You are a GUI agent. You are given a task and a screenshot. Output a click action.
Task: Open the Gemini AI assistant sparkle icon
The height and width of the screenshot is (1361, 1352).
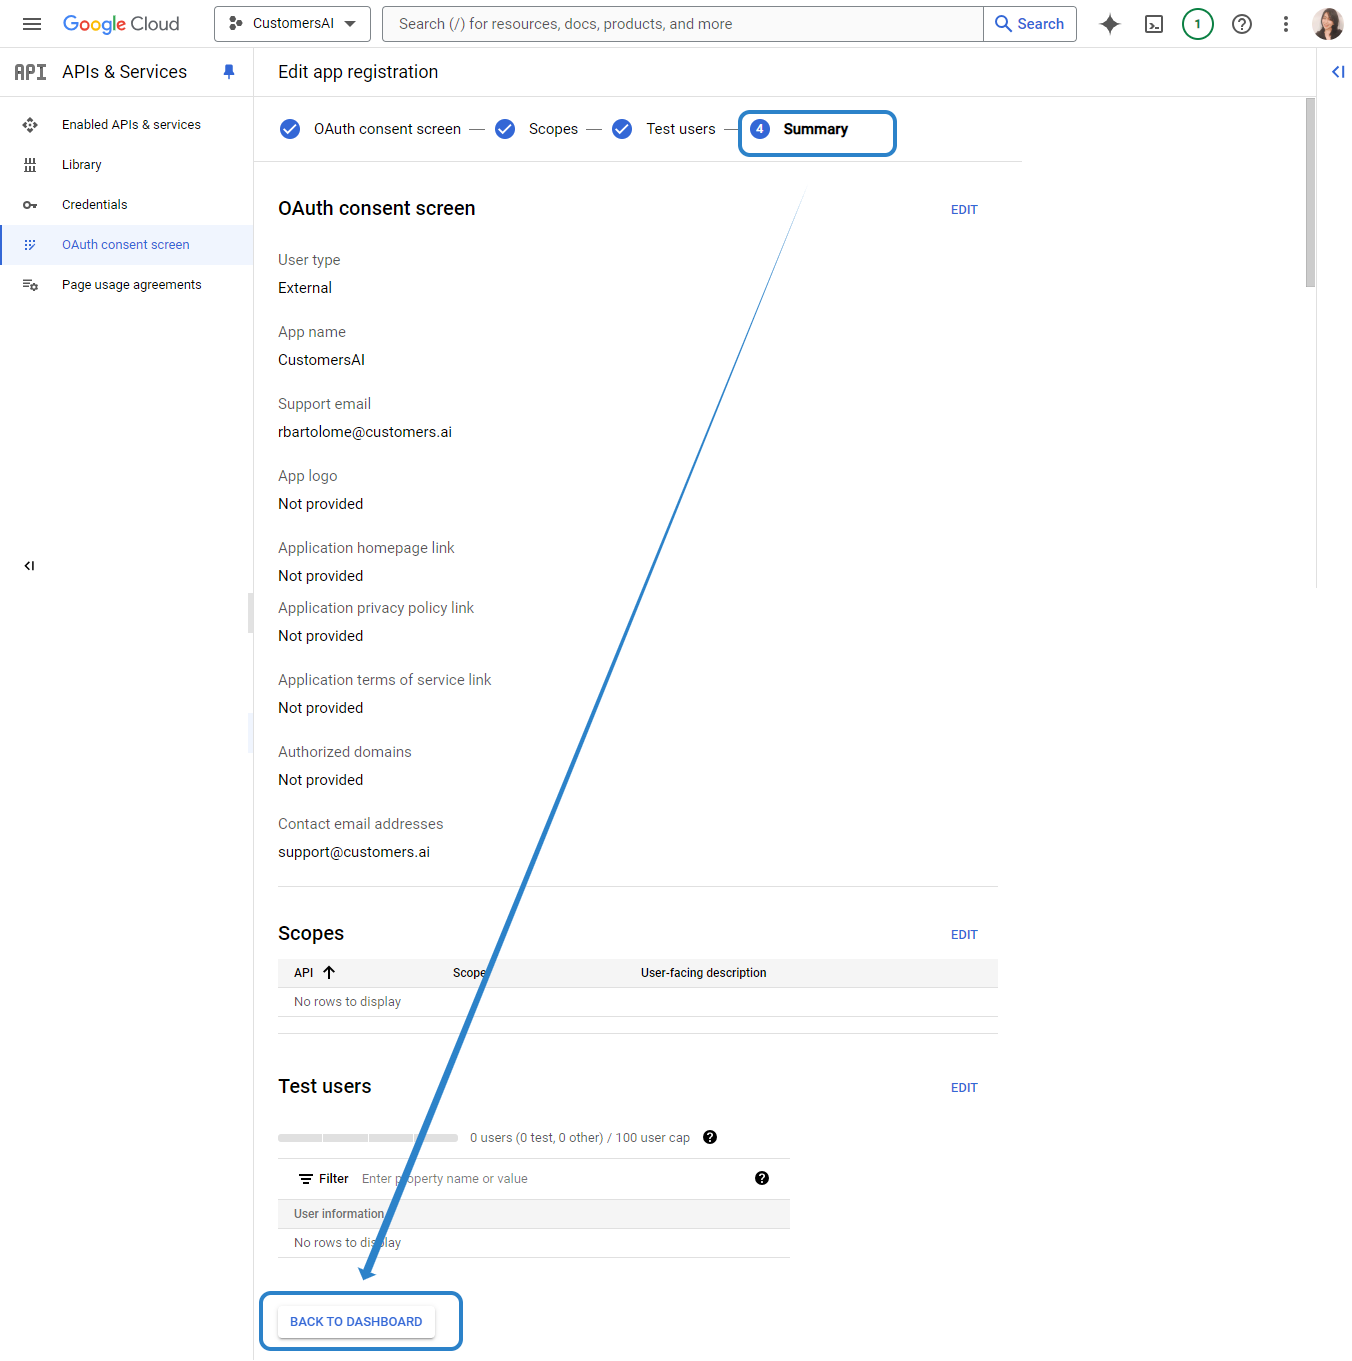click(1110, 24)
